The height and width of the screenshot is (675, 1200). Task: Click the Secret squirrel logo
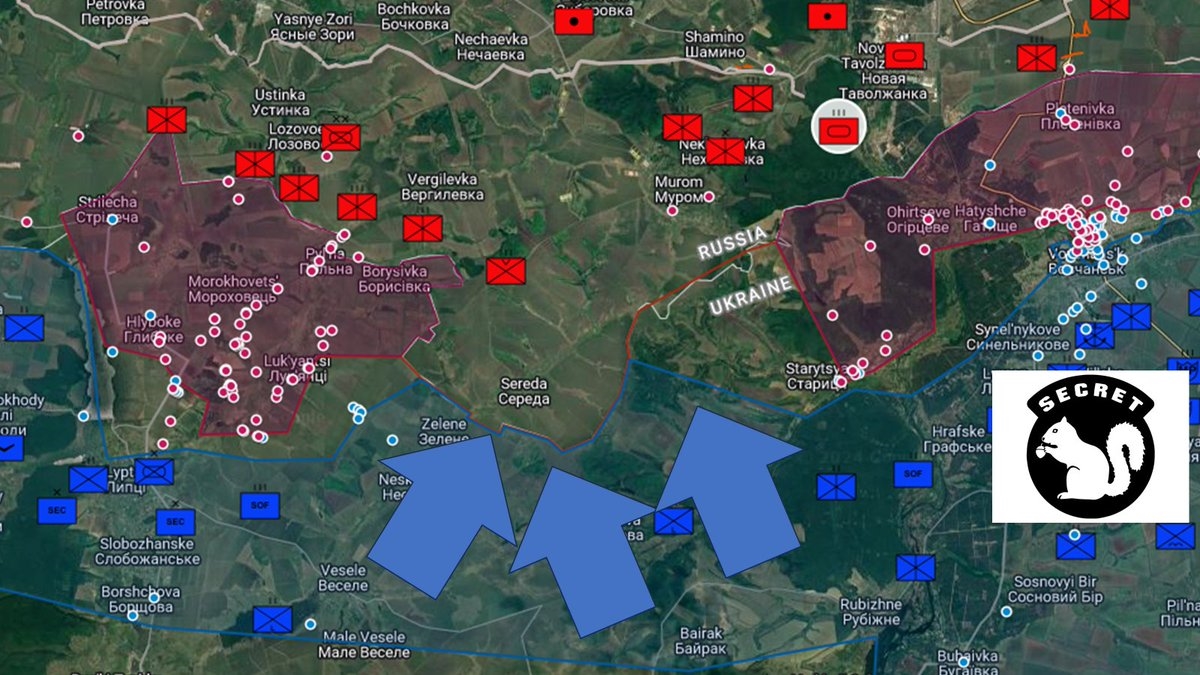[1089, 446]
